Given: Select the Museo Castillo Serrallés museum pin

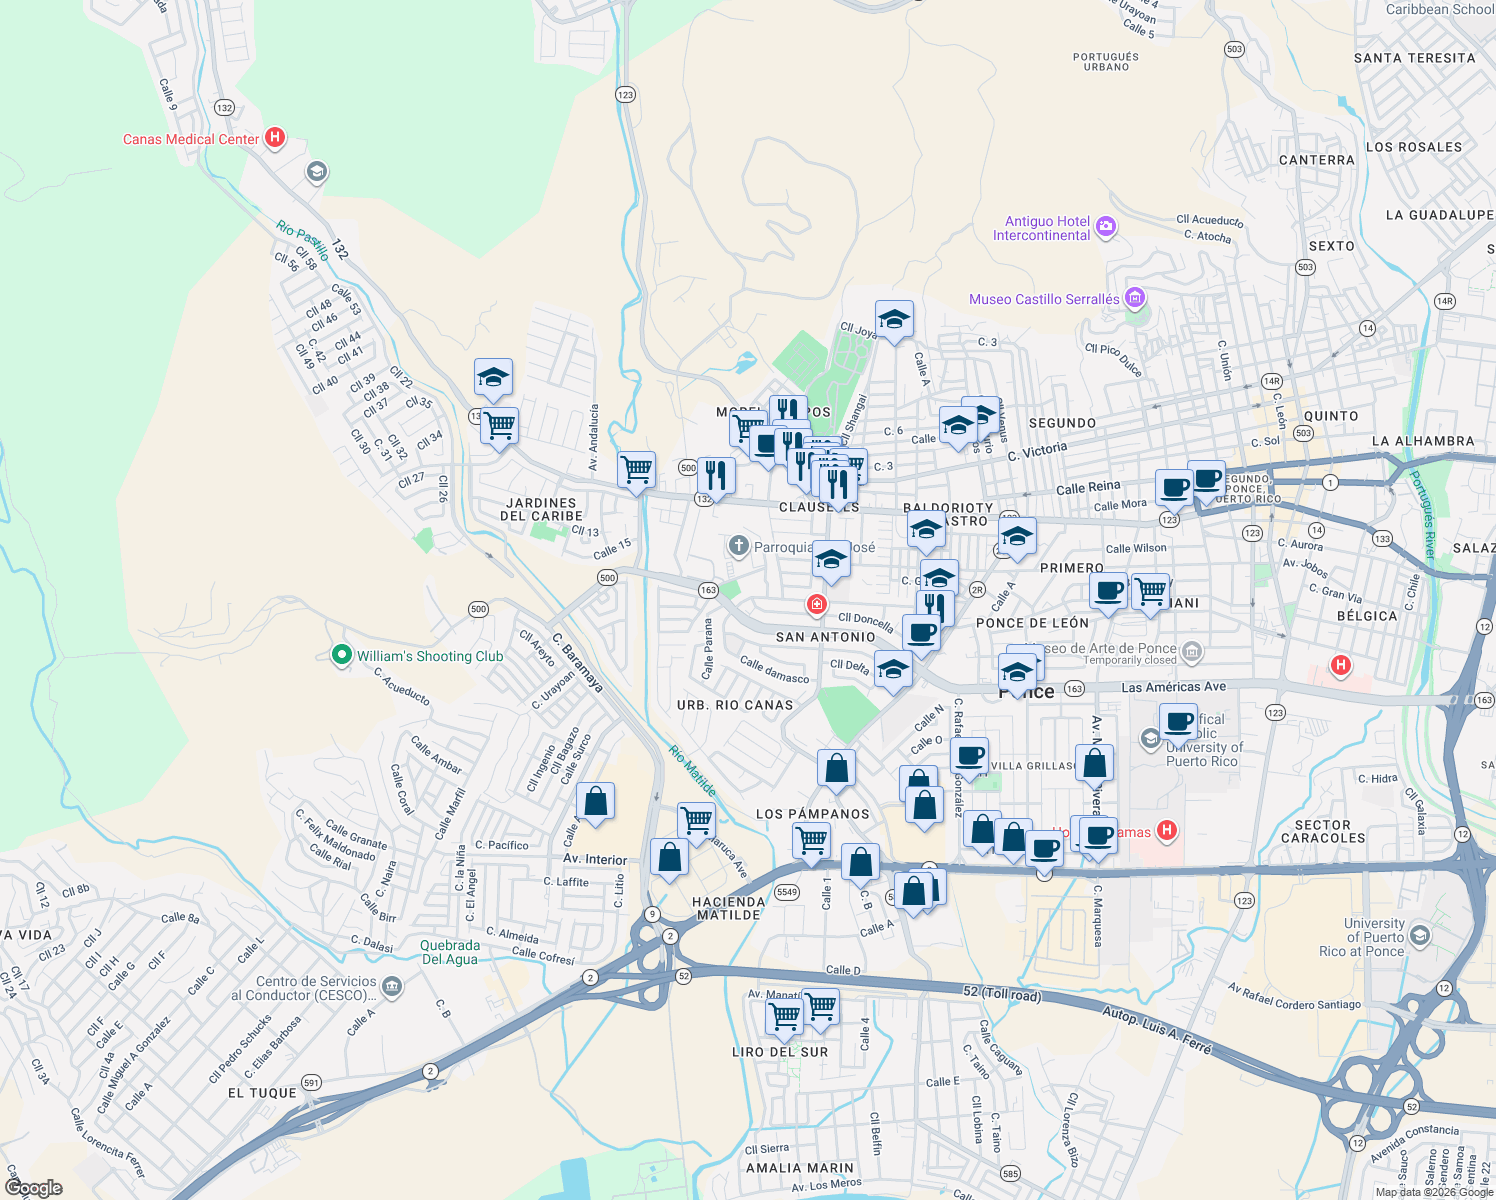Looking at the screenshot, I should tap(1134, 298).
